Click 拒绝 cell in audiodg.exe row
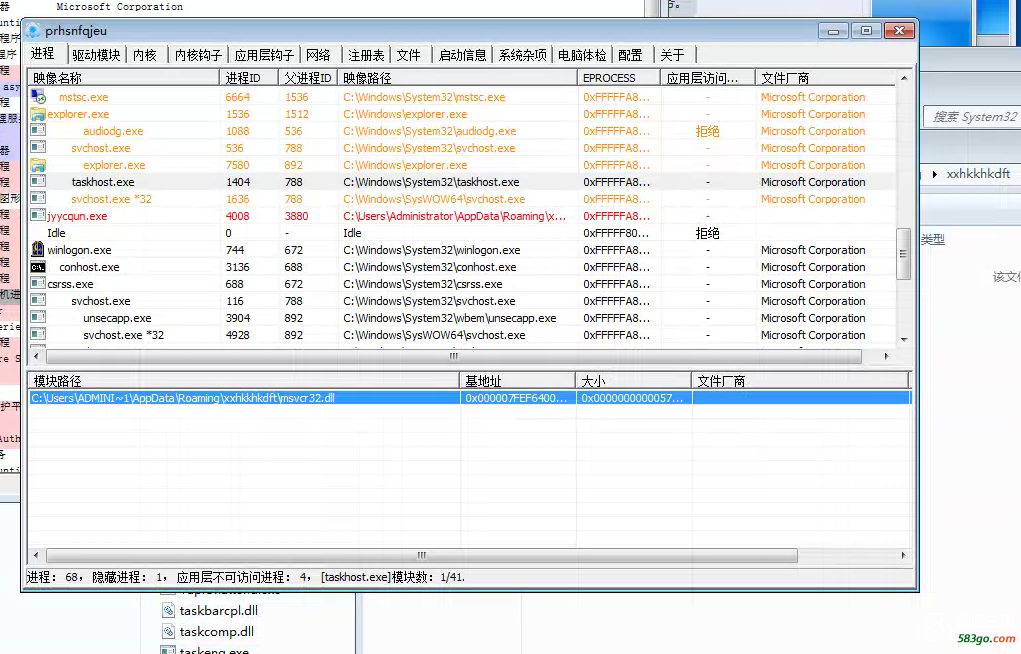Image resolution: width=1021 pixels, height=654 pixels. click(707, 131)
